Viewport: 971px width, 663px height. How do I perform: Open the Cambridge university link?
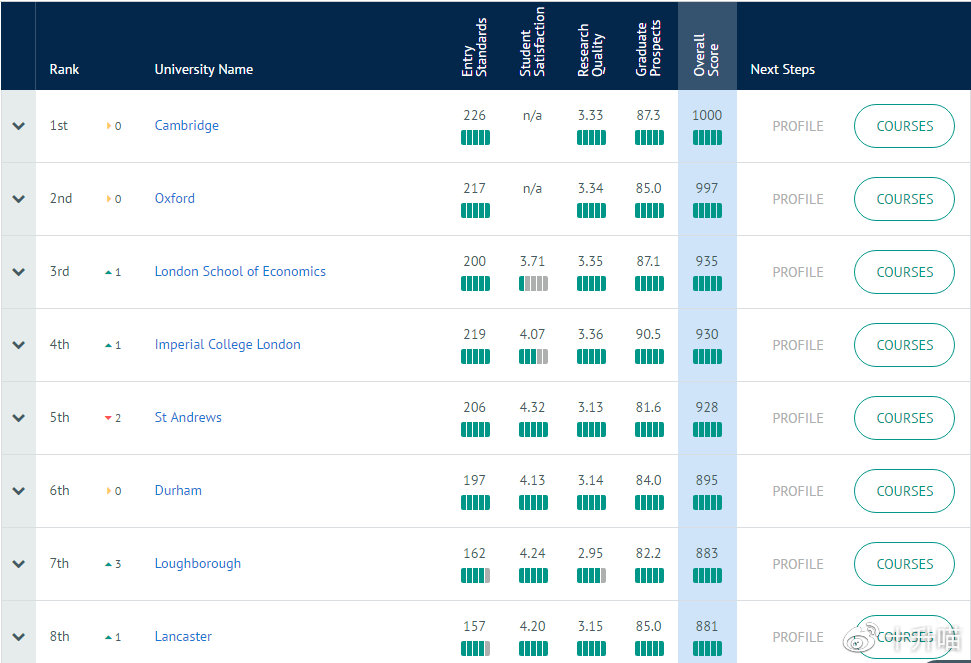pos(186,126)
